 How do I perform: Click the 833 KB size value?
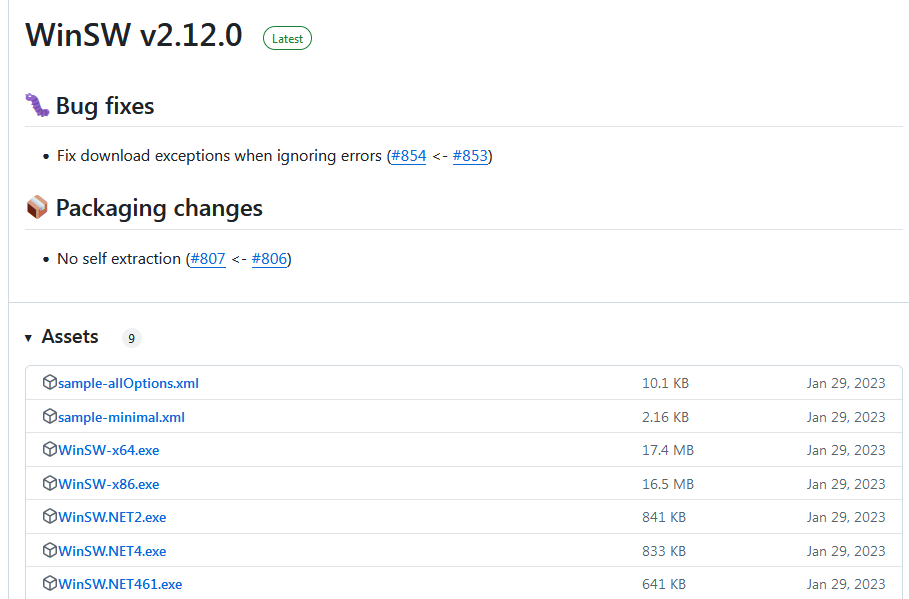(x=664, y=550)
